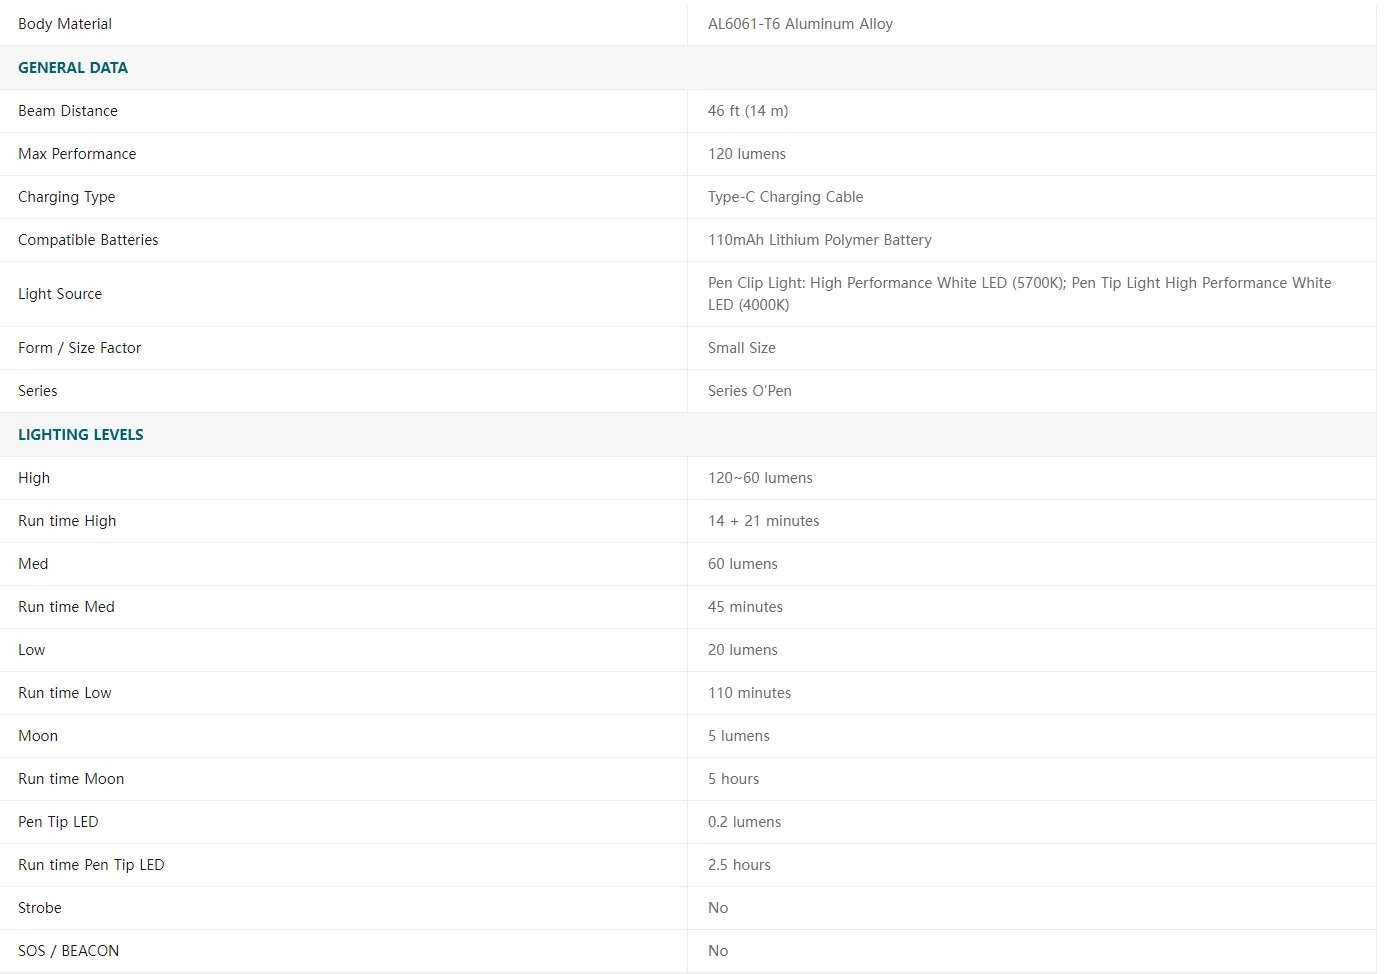This screenshot has width=1391, height=974.
Task: Click the 120~60 lumens value
Action: tap(760, 478)
